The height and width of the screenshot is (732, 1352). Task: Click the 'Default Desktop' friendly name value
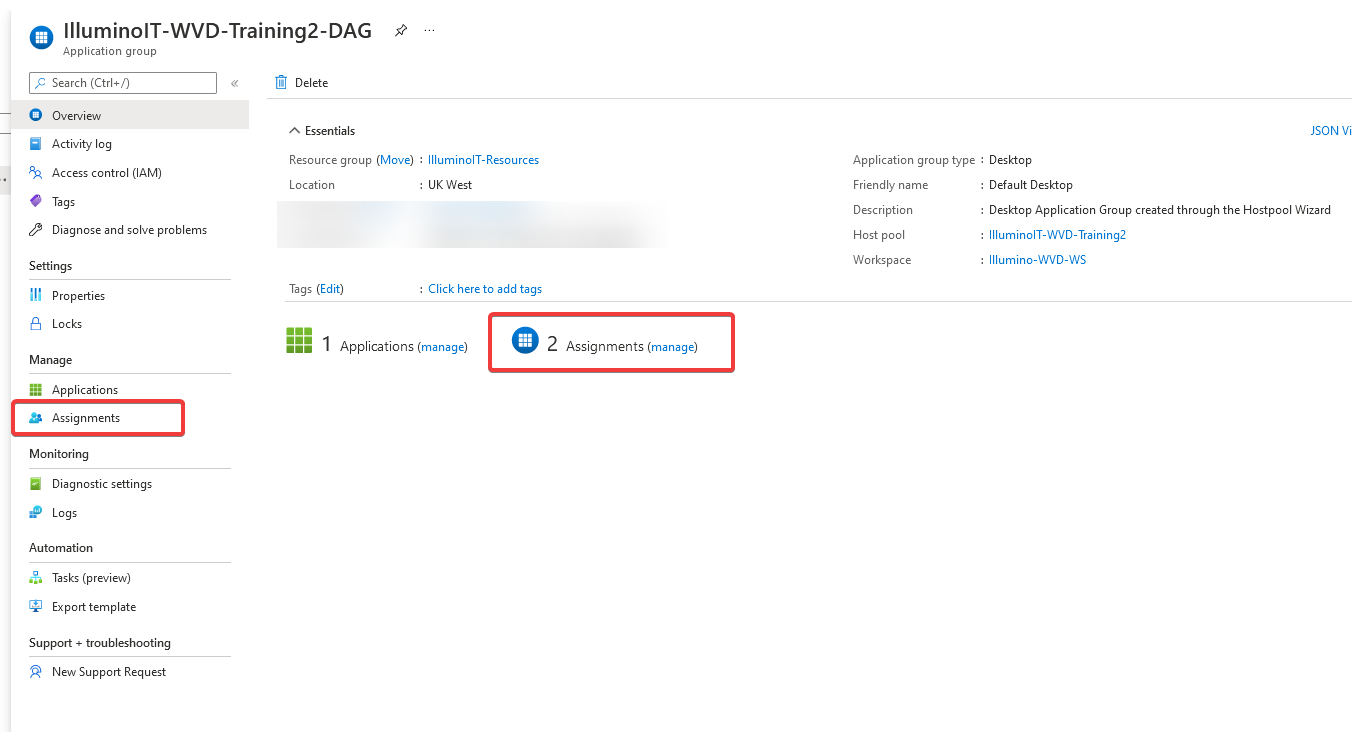click(x=1030, y=185)
